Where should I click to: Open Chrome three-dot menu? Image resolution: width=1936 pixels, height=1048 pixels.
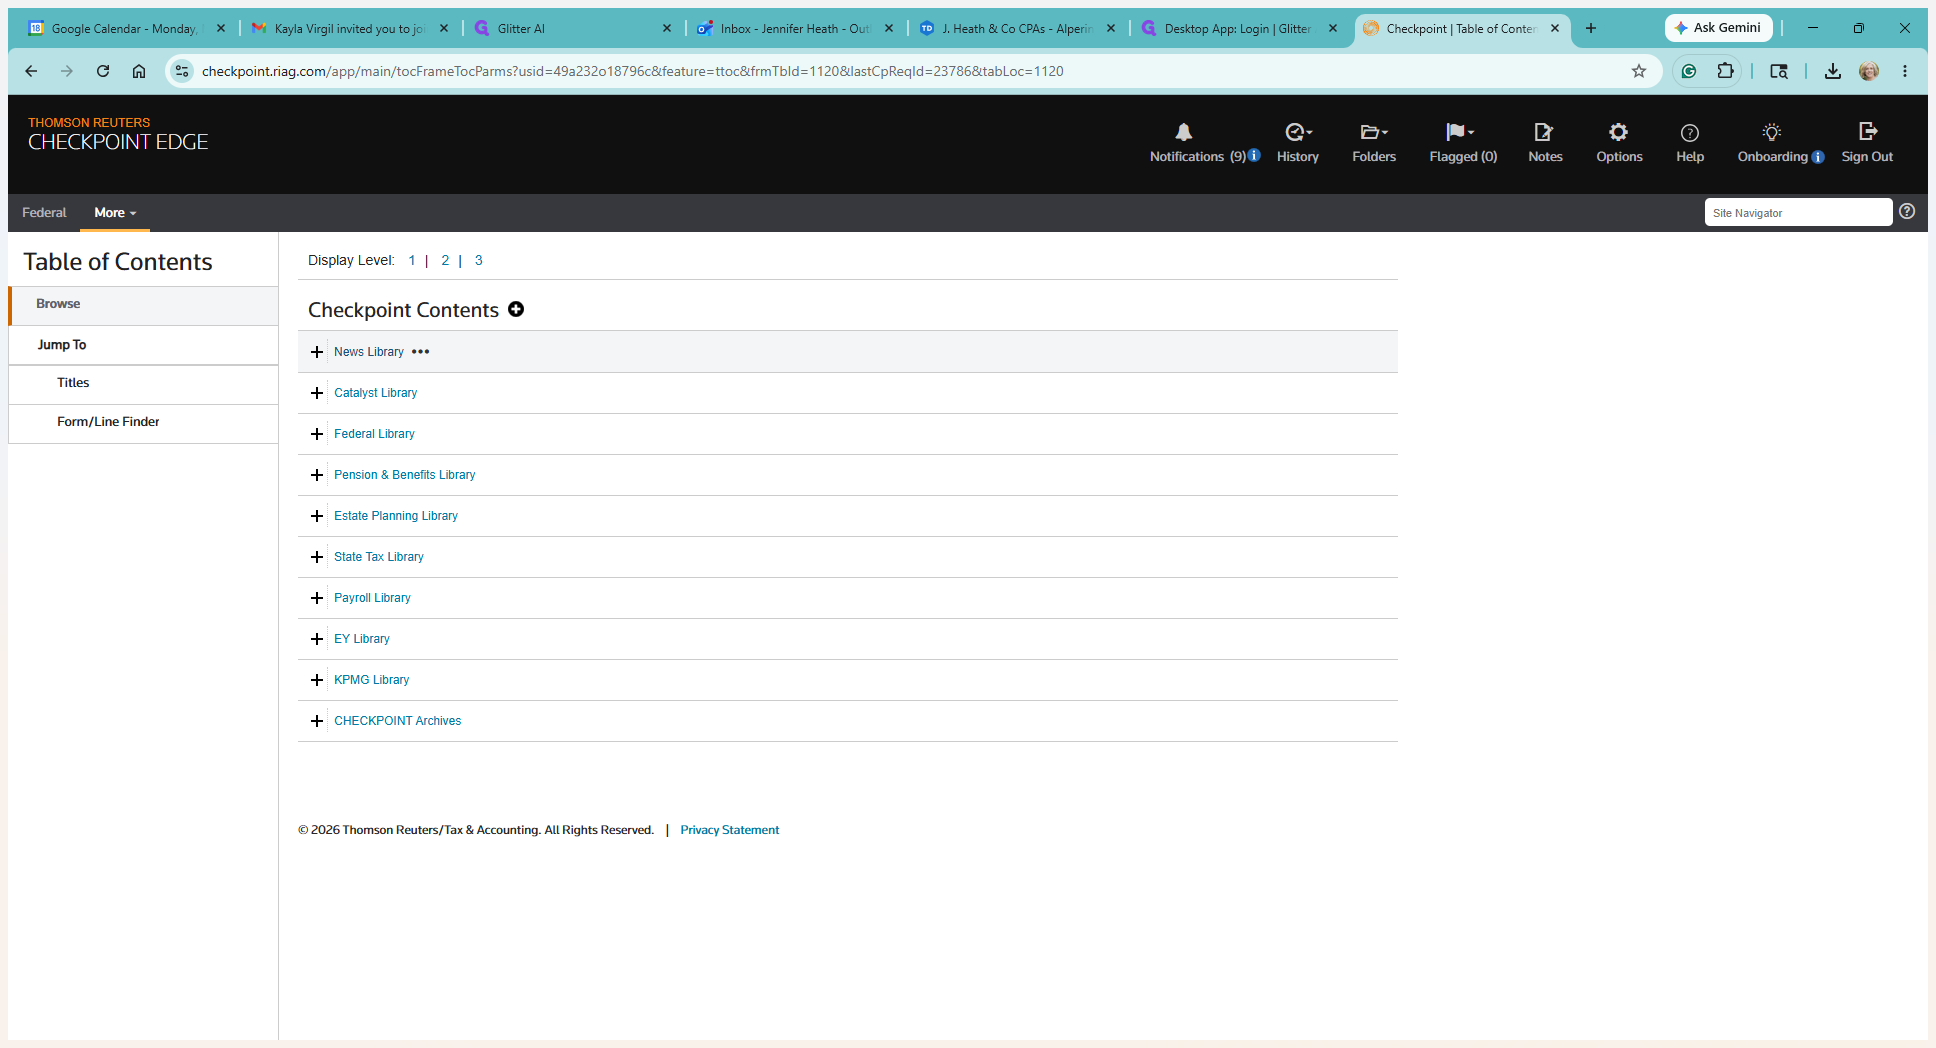[x=1905, y=71]
